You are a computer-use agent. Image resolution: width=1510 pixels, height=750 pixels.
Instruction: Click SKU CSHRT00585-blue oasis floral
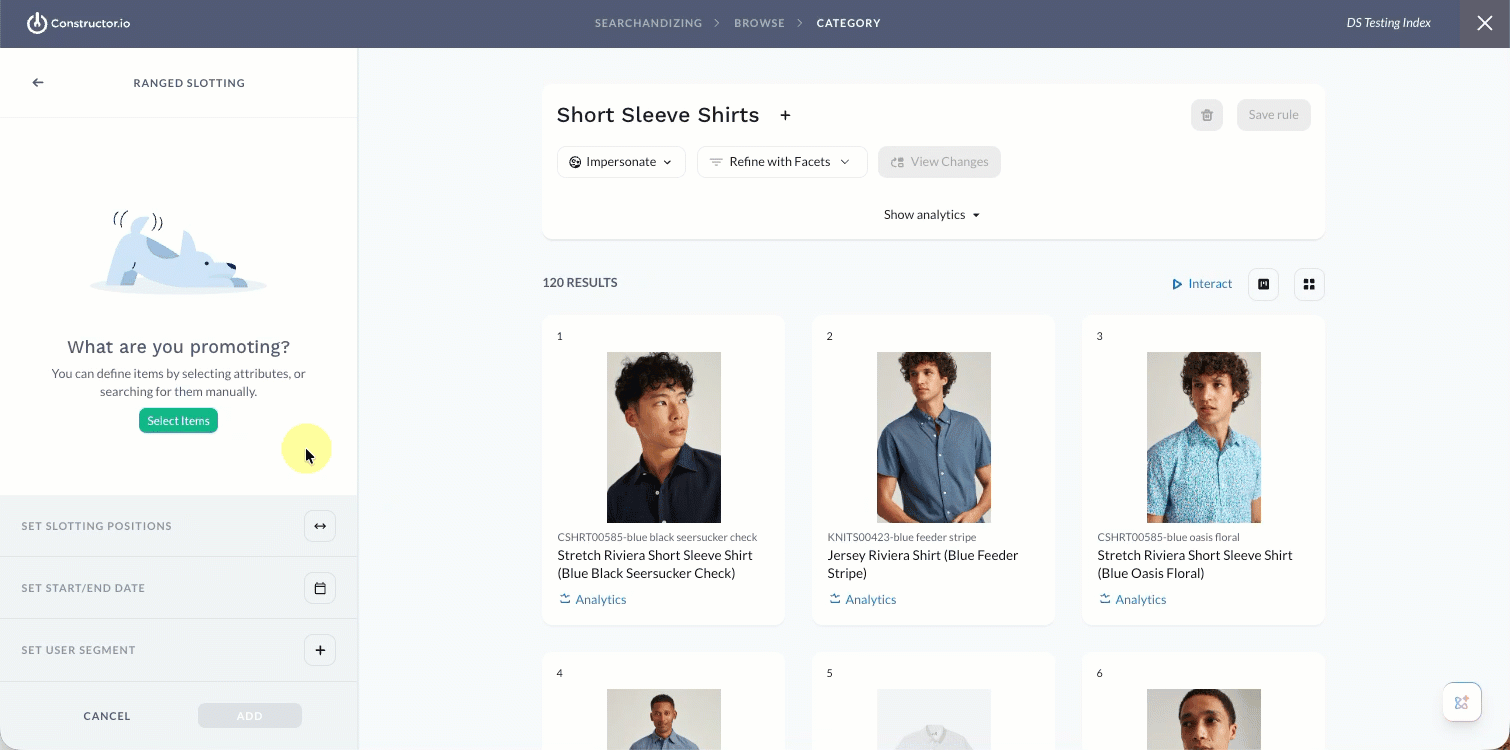tap(1169, 537)
